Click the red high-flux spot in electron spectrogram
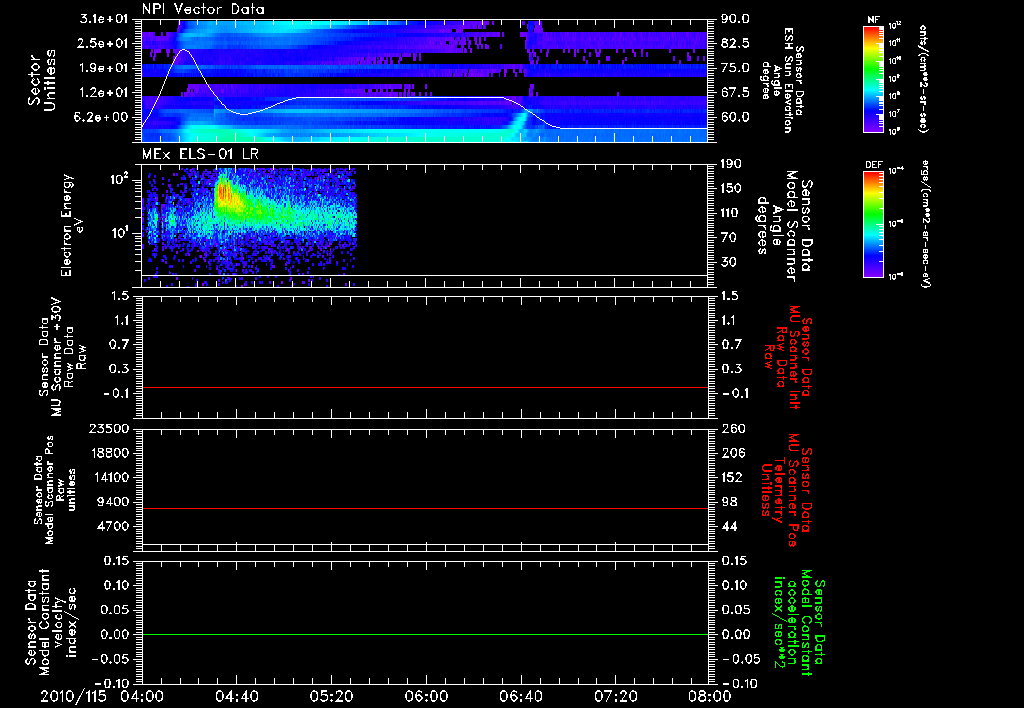Image resolution: width=1024 pixels, height=708 pixels. pyautogui.click(x=223, y=193)
